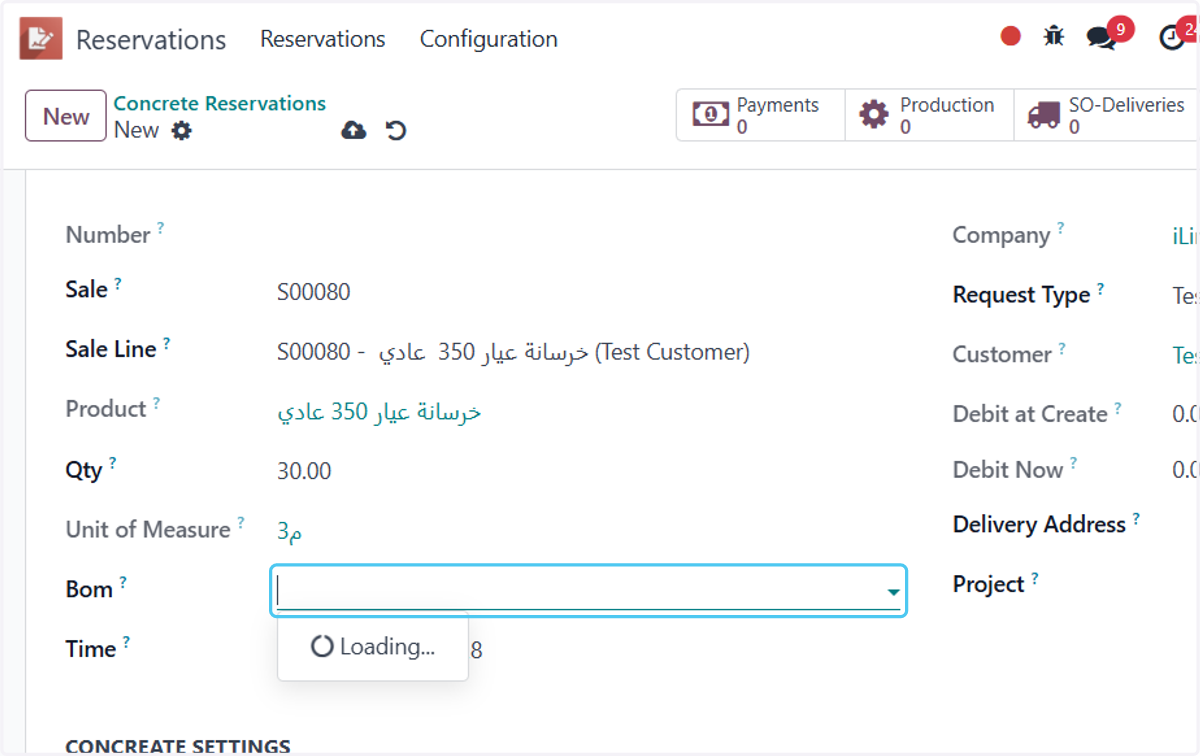Open the chat messages icon with badge
Screen dimensions: 1200x756
pyautogui.click(x=1102, y=38)
